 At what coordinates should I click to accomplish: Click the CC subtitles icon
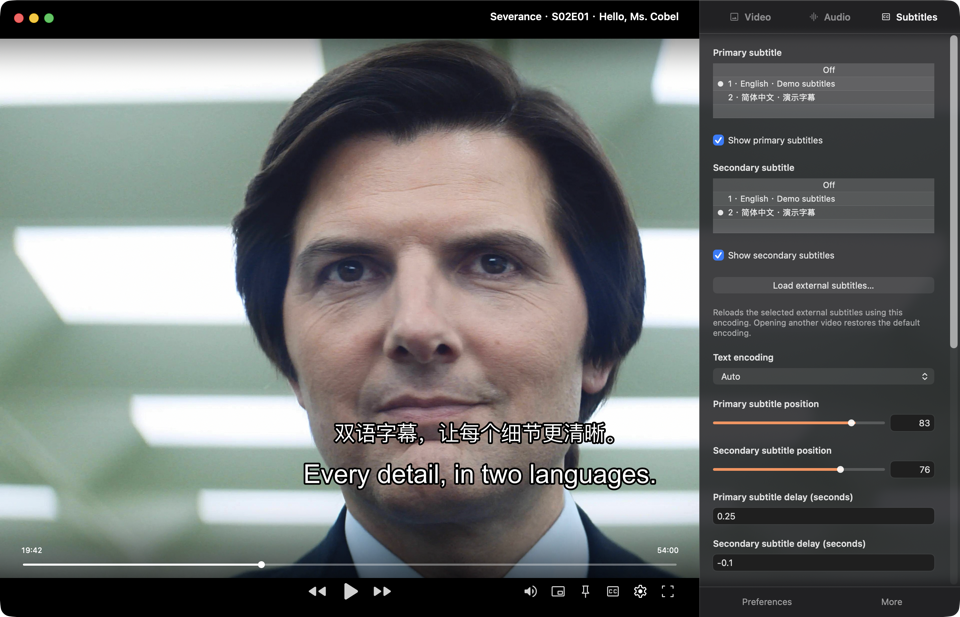(613, 591)
